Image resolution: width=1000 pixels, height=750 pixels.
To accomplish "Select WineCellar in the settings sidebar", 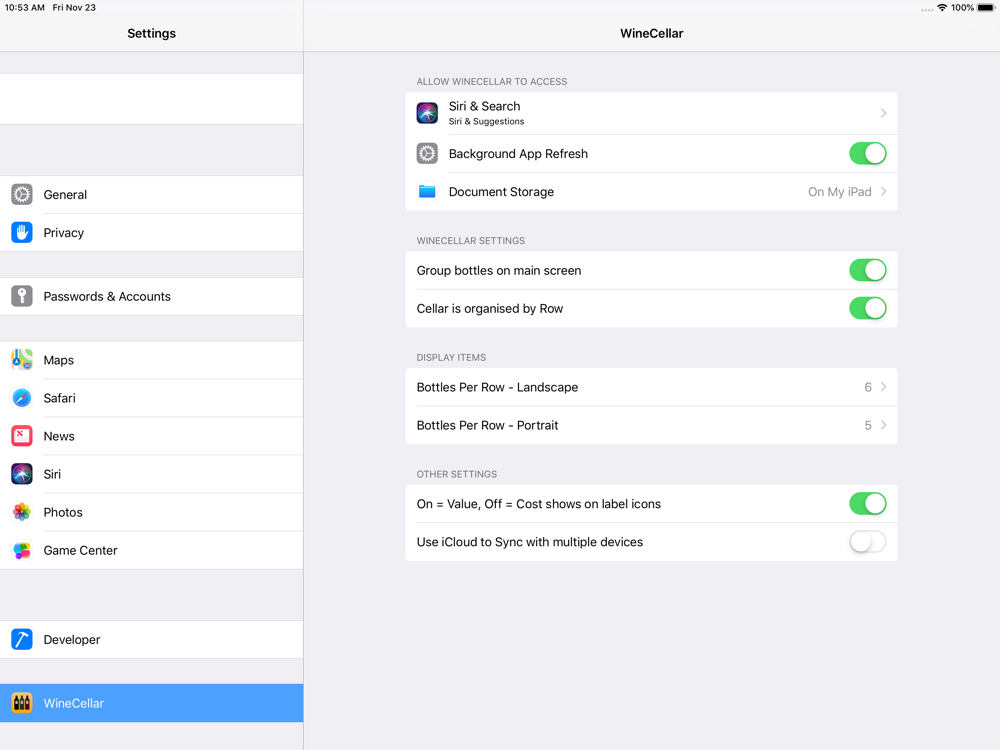I will [152, 703].
